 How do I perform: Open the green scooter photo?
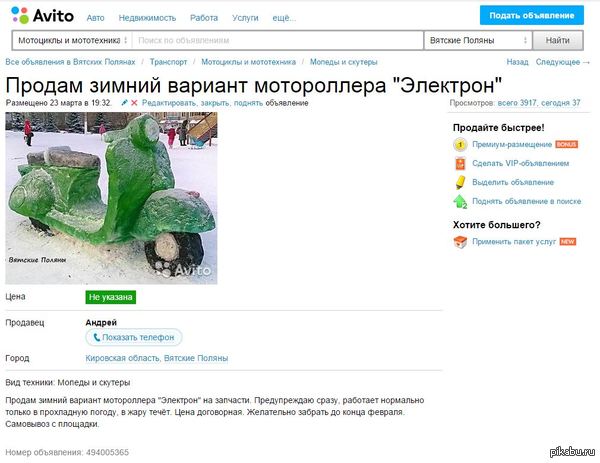tap(111, 198)
